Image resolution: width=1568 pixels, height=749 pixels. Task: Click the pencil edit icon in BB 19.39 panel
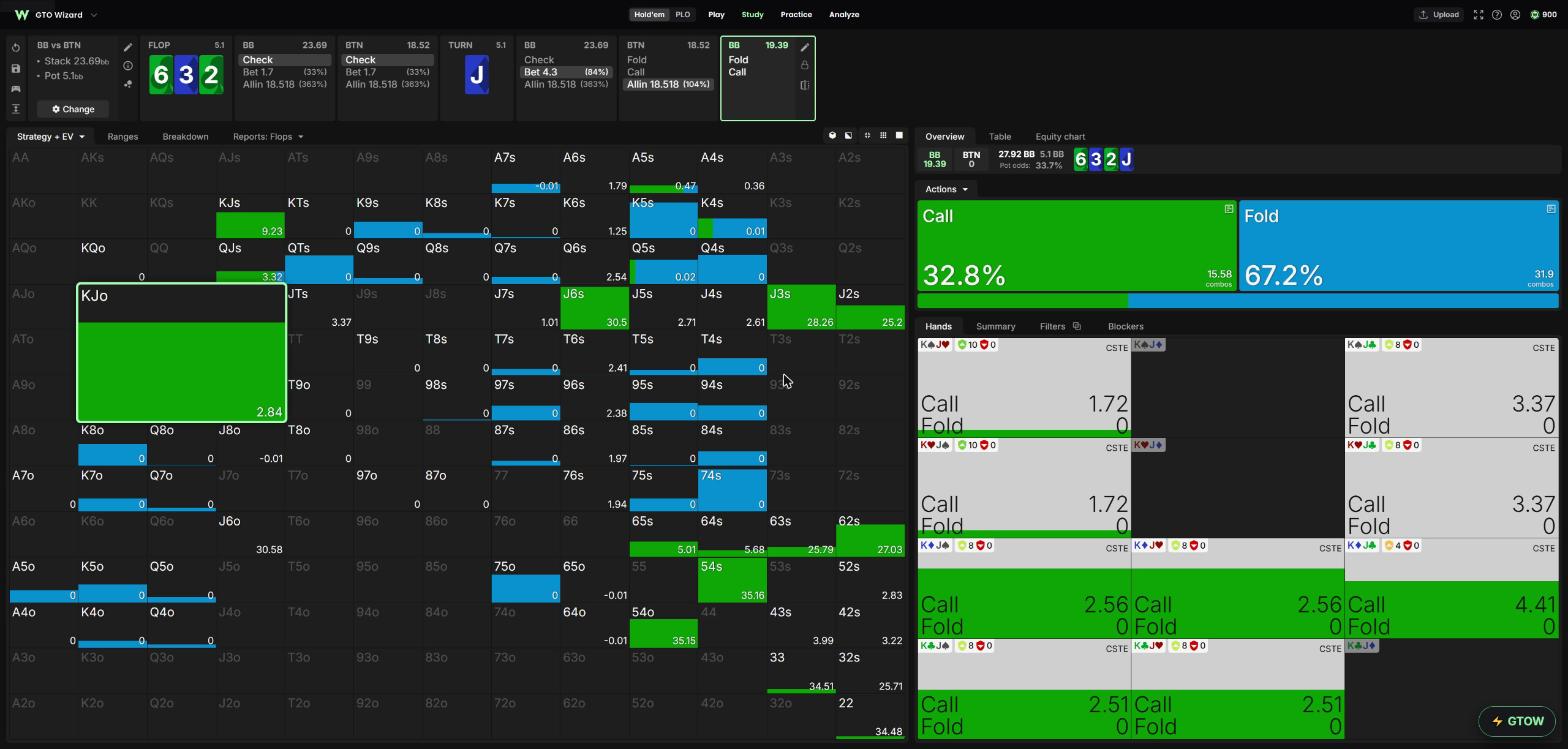(x=805, y=47)
